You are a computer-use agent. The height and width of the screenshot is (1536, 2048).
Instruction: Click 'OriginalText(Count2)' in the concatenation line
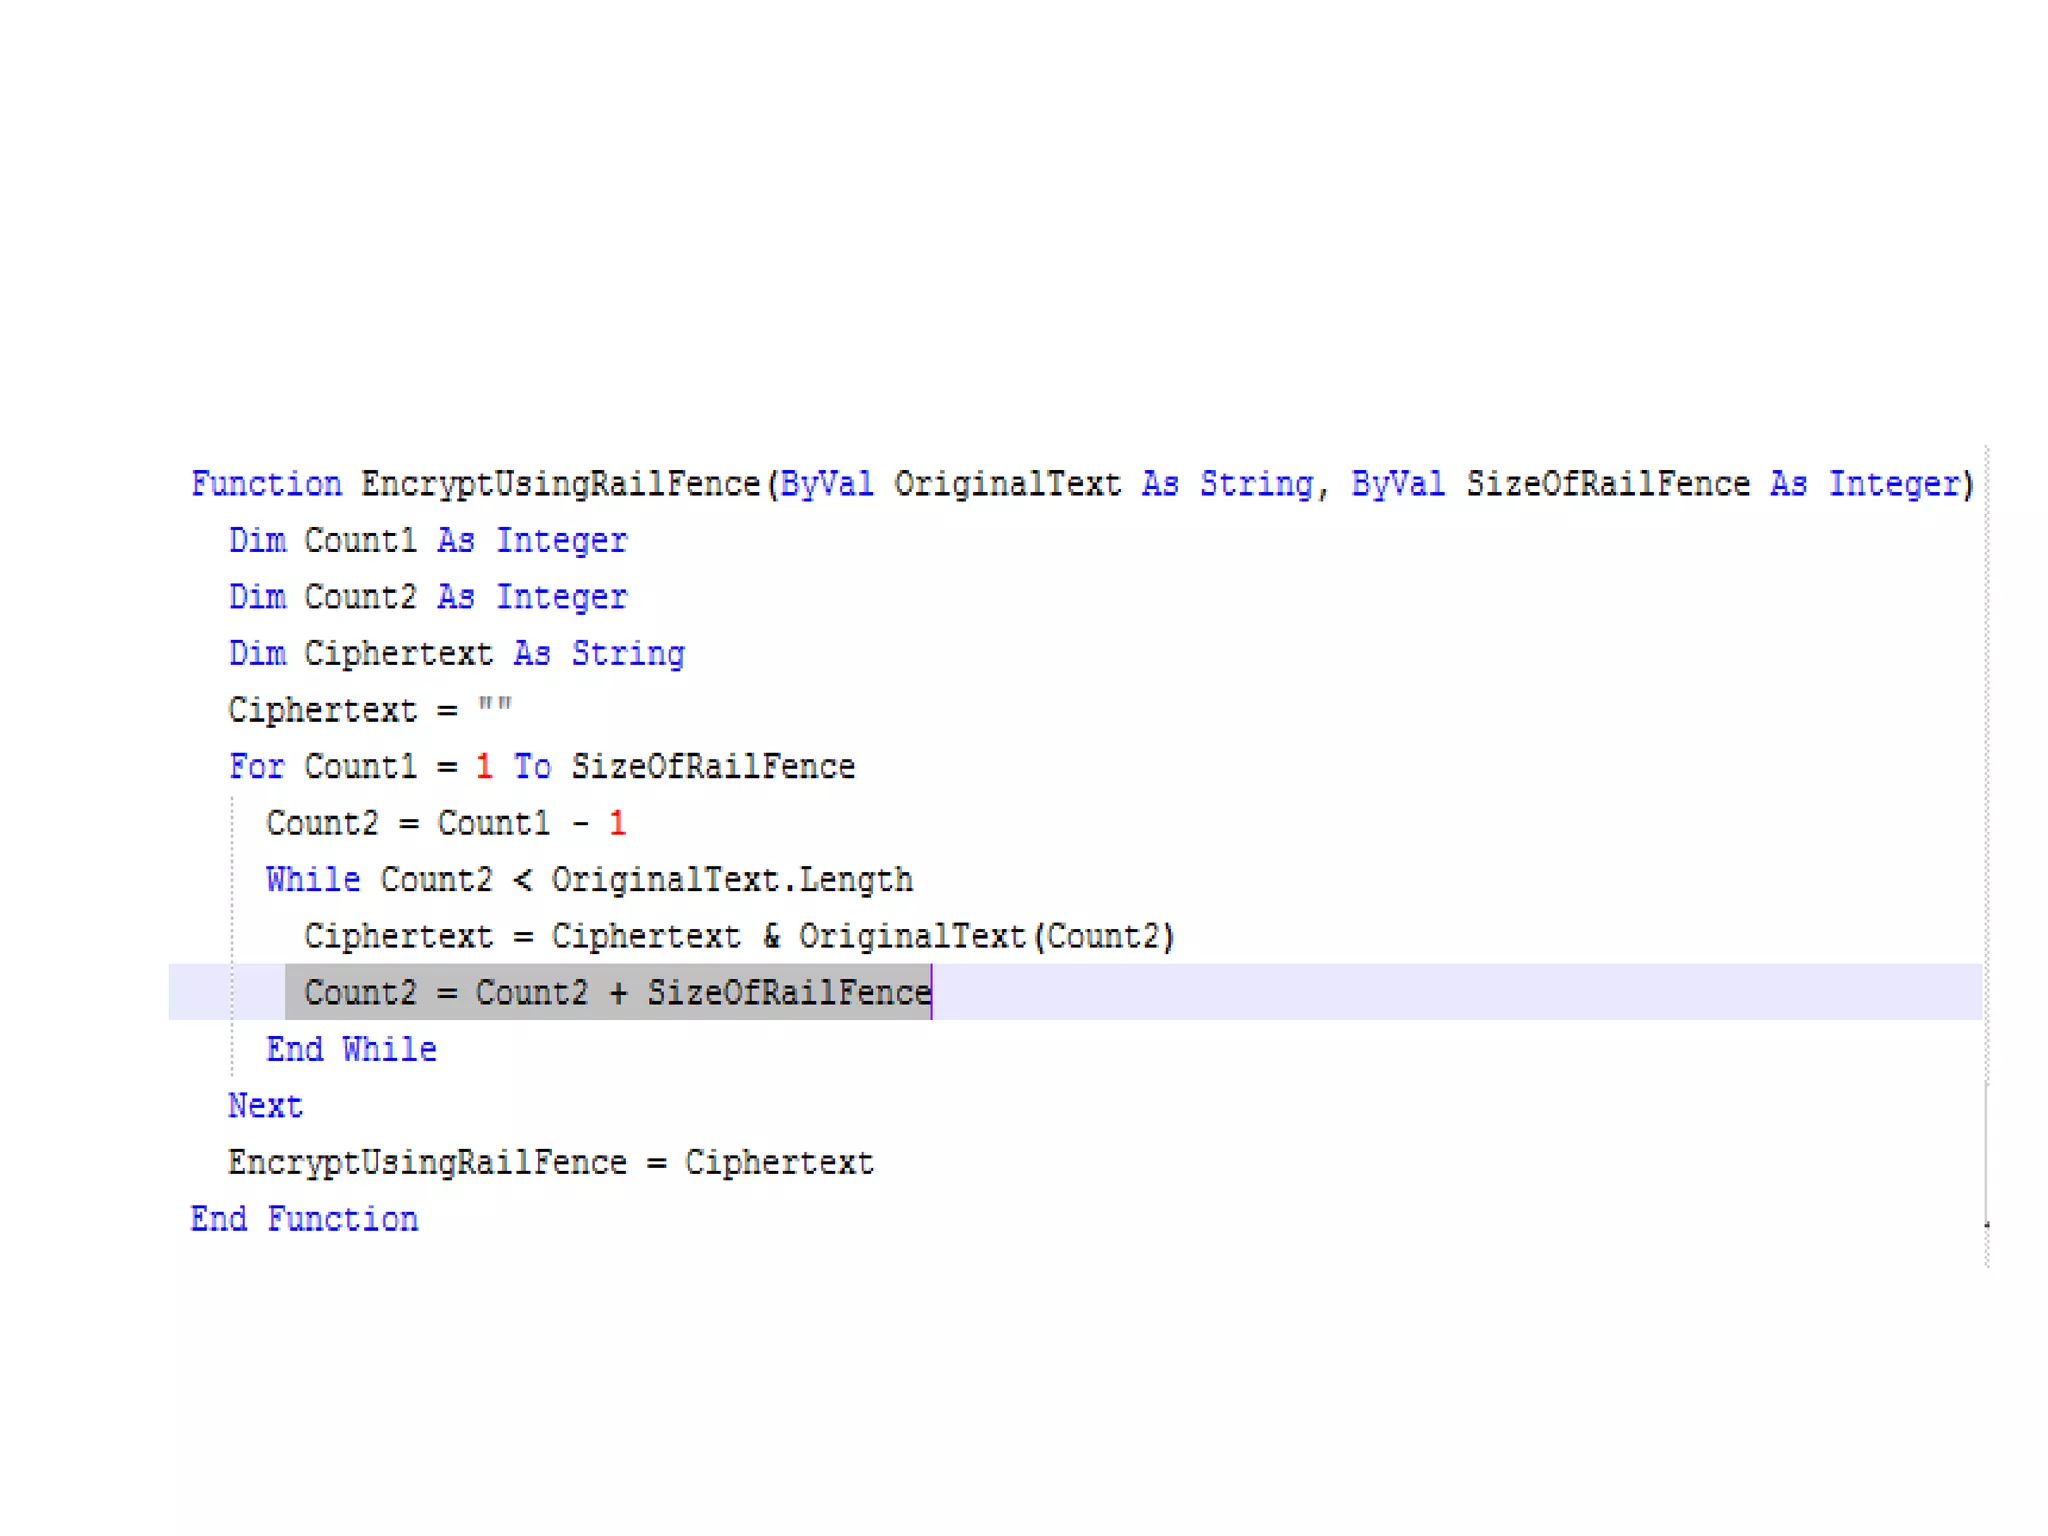coord(985,937)
